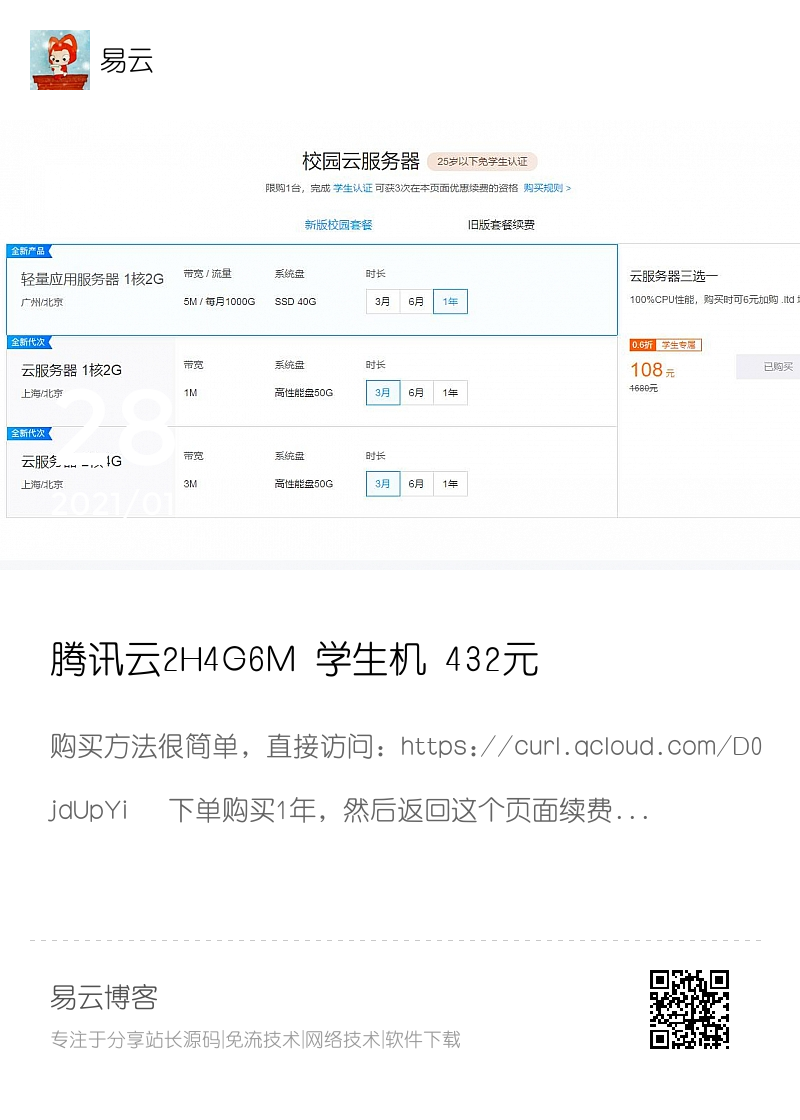Switch to 旧版套餐续费 tab
Image resolution: width=800 pixels, height=1120 pixels.
501,224
